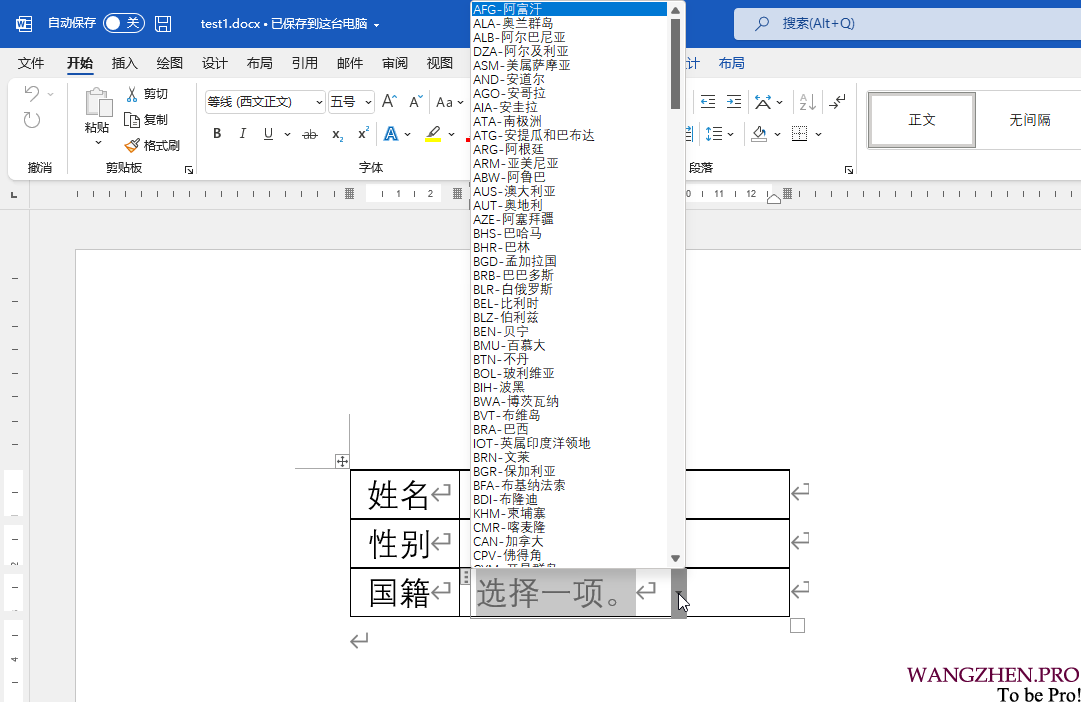Apply the 无间隔 style
The image size is (1081, 702).
[x=1029, y=120]
